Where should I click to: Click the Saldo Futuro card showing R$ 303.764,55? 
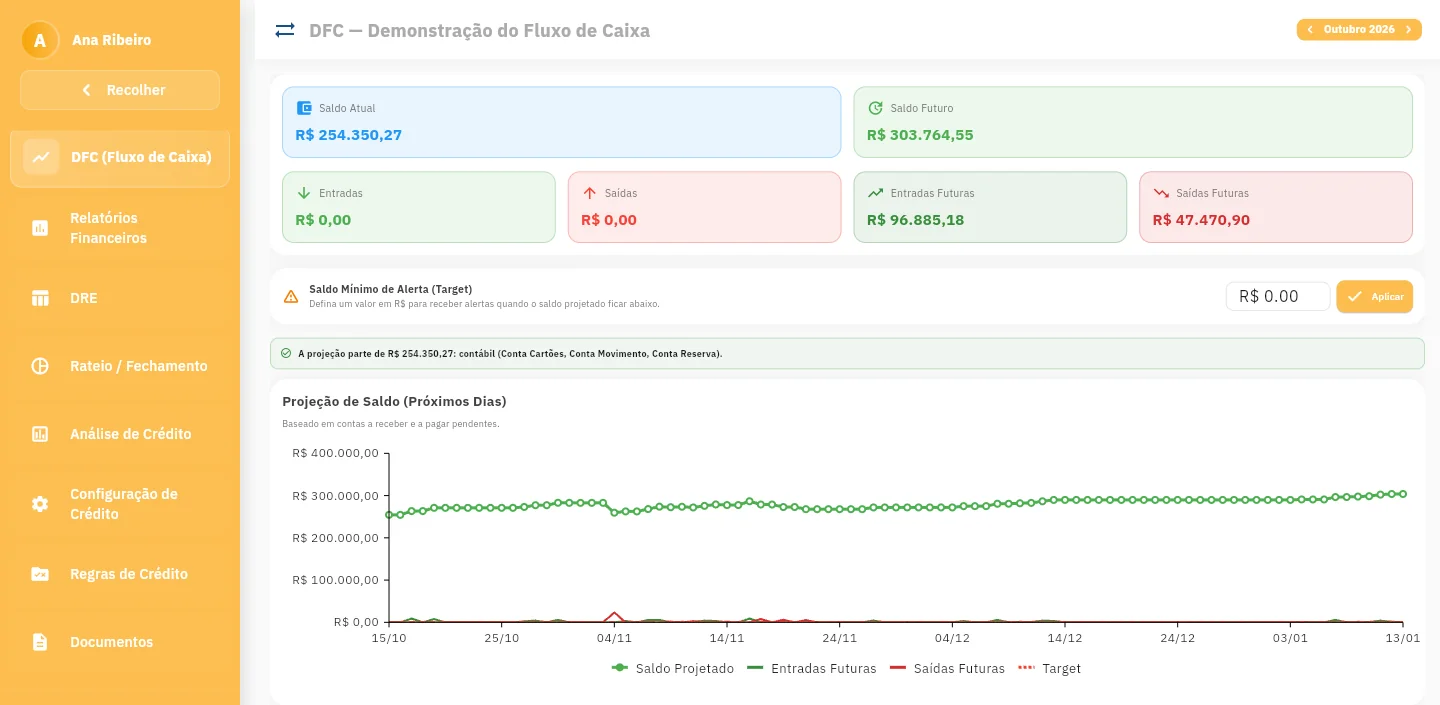tap(1133, 122)
